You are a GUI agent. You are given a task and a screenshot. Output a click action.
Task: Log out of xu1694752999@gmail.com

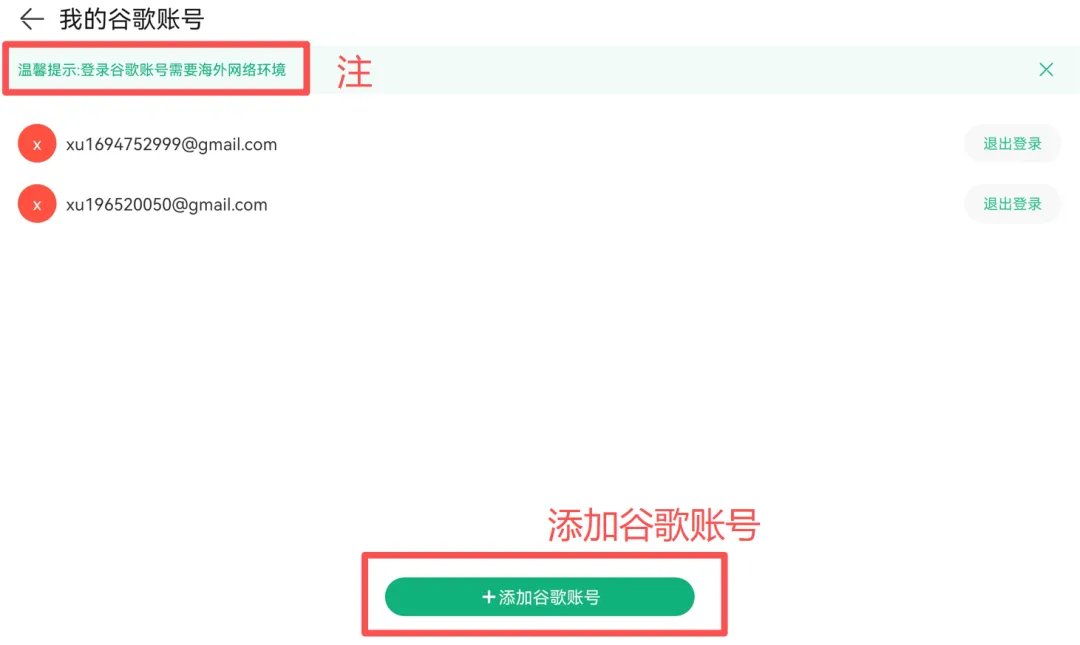coord(1012,143)
